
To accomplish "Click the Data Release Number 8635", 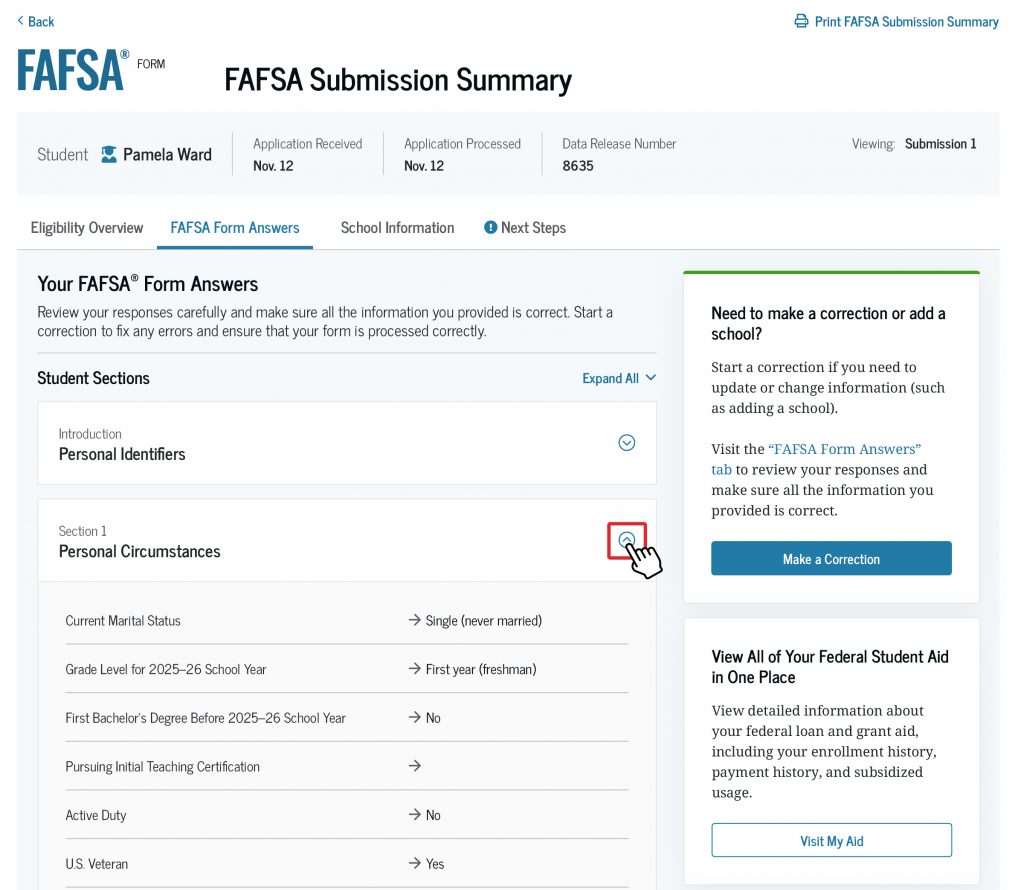I will [578, 166].
